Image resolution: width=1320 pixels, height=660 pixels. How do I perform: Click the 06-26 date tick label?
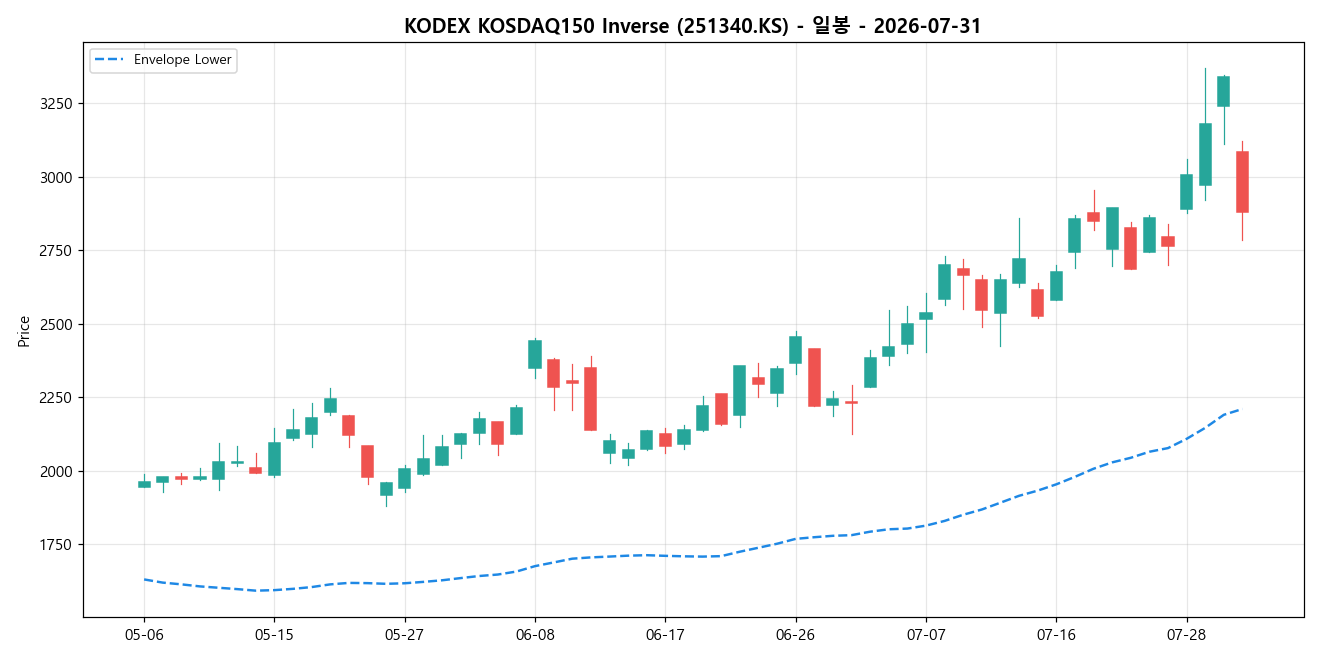click(x=795, y=635)
